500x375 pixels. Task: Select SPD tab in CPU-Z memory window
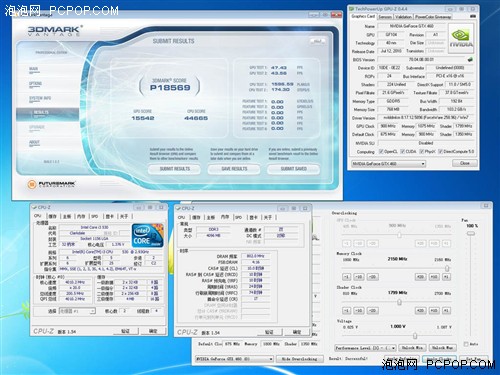pos(239,217)
